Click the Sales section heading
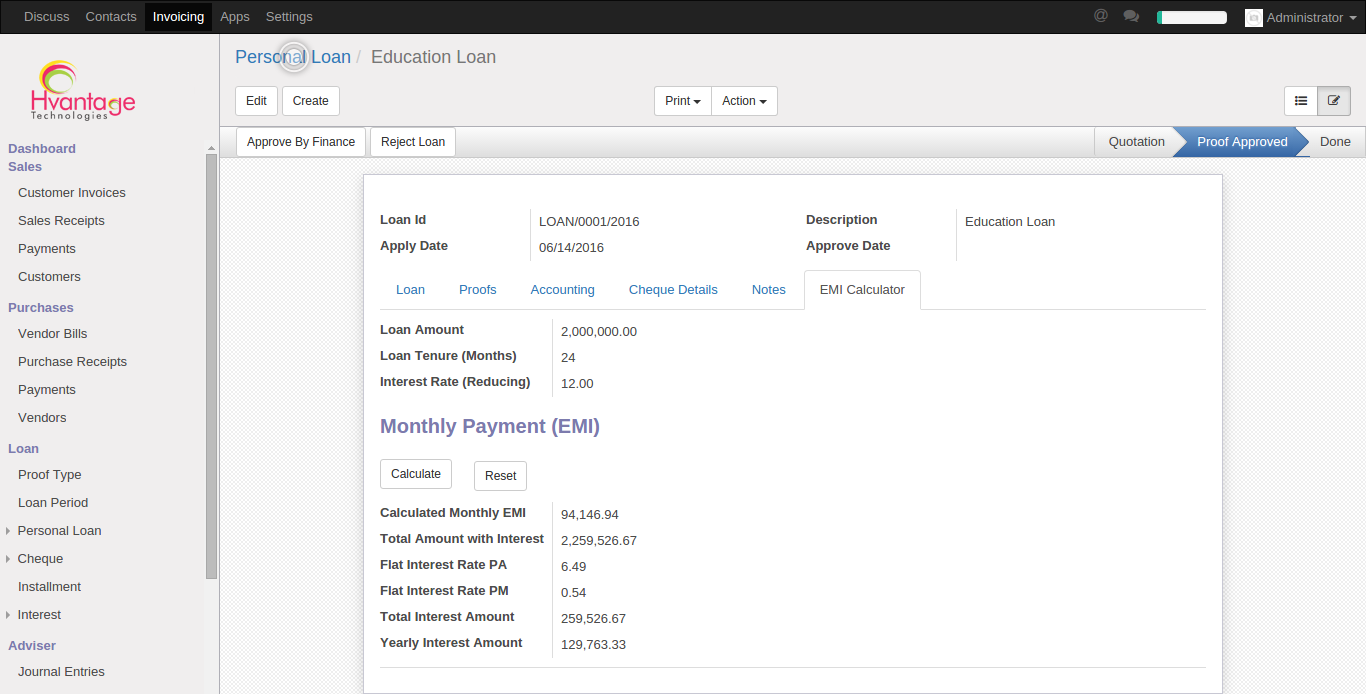Screen dimensions: 1366x694 click(x=25, y=167)
